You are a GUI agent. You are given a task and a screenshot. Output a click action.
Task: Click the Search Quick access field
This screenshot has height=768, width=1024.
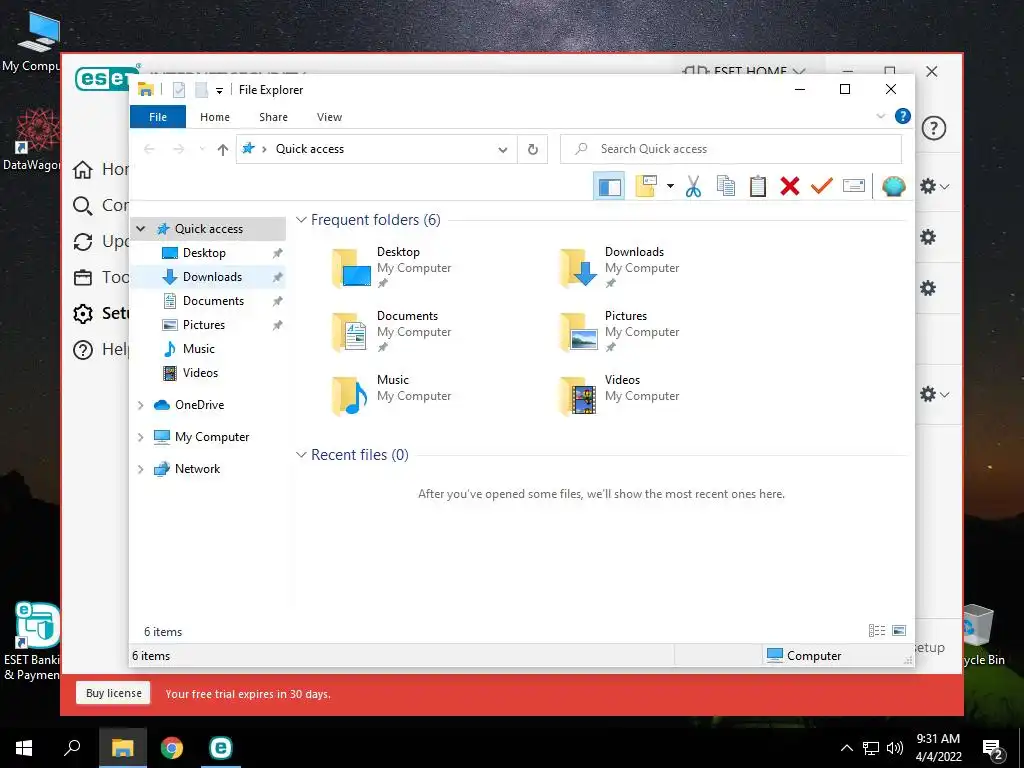[731, 149]
